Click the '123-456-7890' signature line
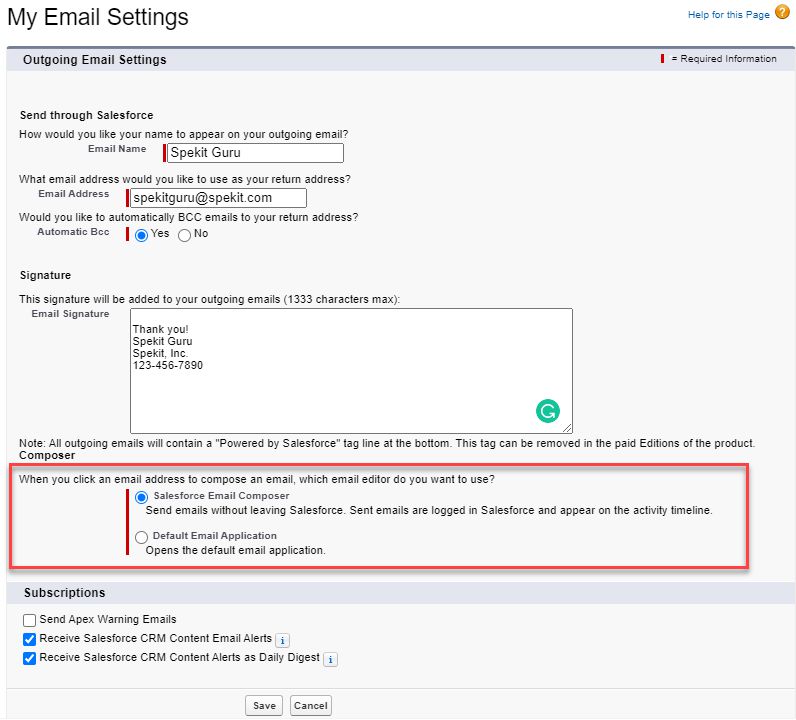The width and height of the screenshot is (796, 720). click(168, 366)
